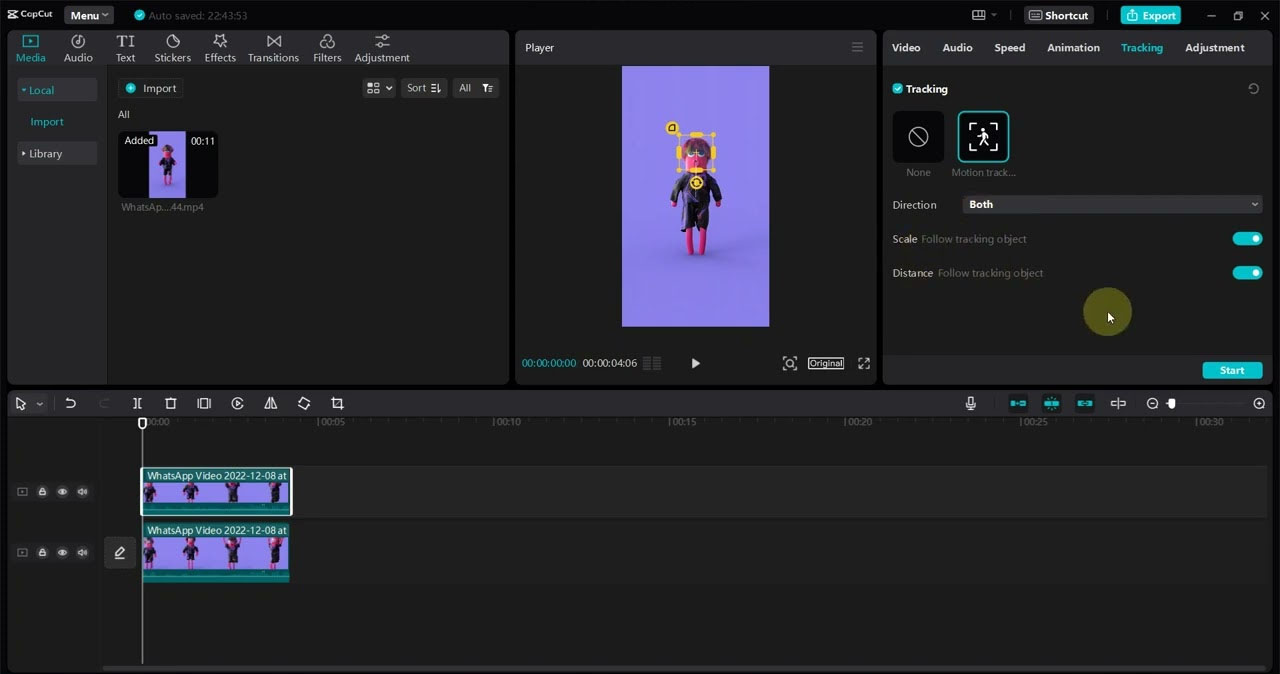Select None in the Tracking panel
The image size is (1280, 674).
(x=917, y=136)
